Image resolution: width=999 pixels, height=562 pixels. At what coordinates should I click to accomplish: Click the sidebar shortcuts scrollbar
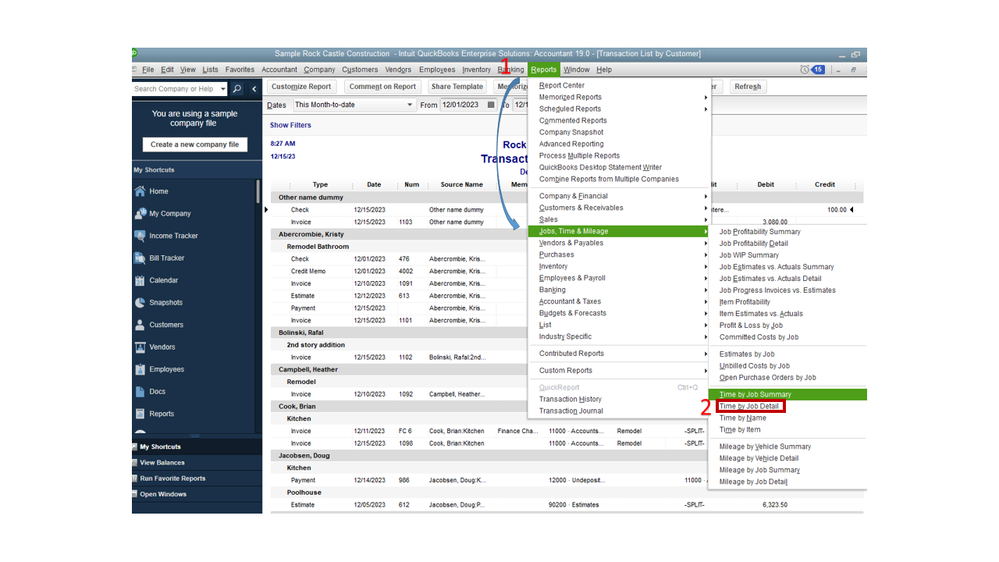pos(258,191)
